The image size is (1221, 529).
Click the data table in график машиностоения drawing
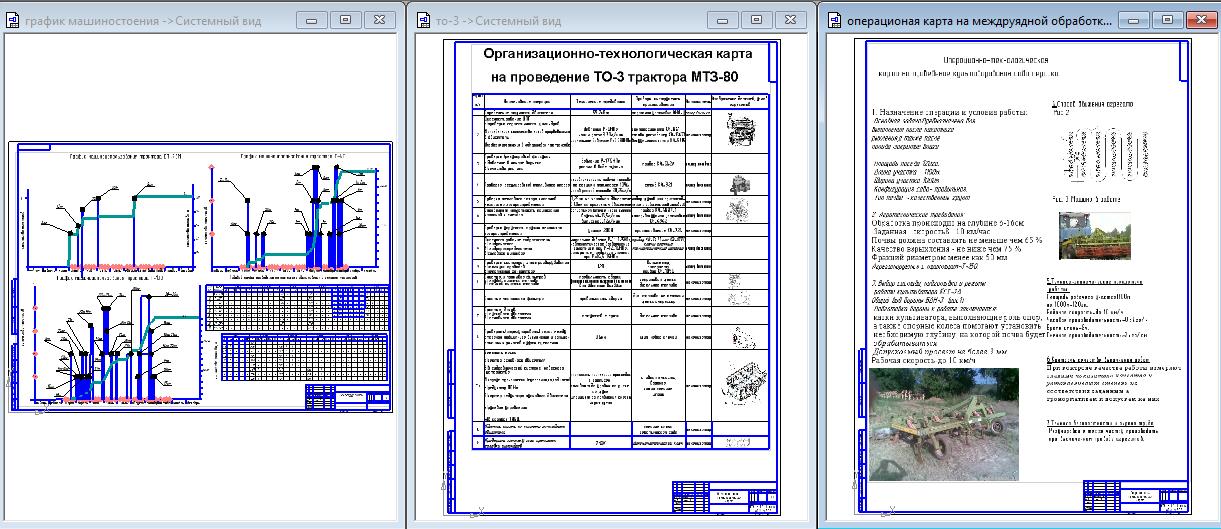coord(296,330)
